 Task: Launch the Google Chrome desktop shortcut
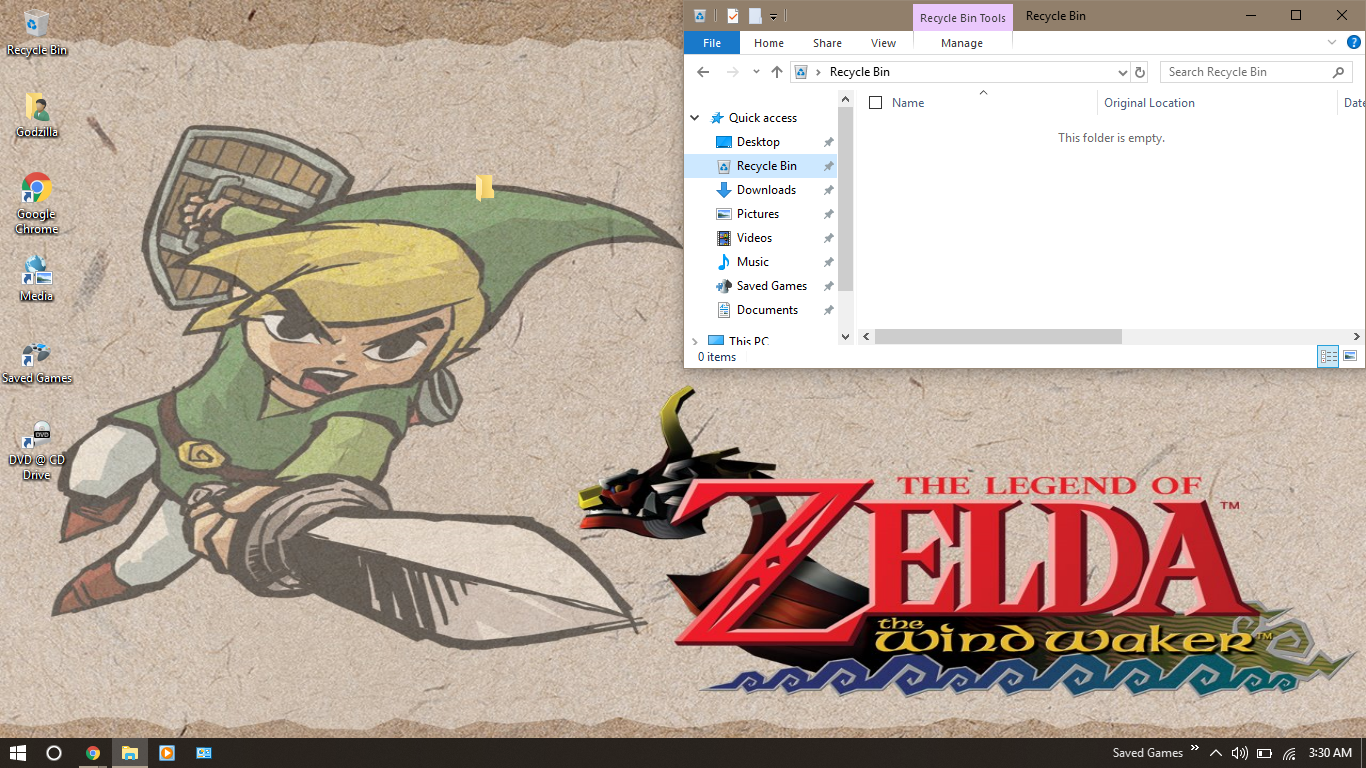click(x=36, y=204)
